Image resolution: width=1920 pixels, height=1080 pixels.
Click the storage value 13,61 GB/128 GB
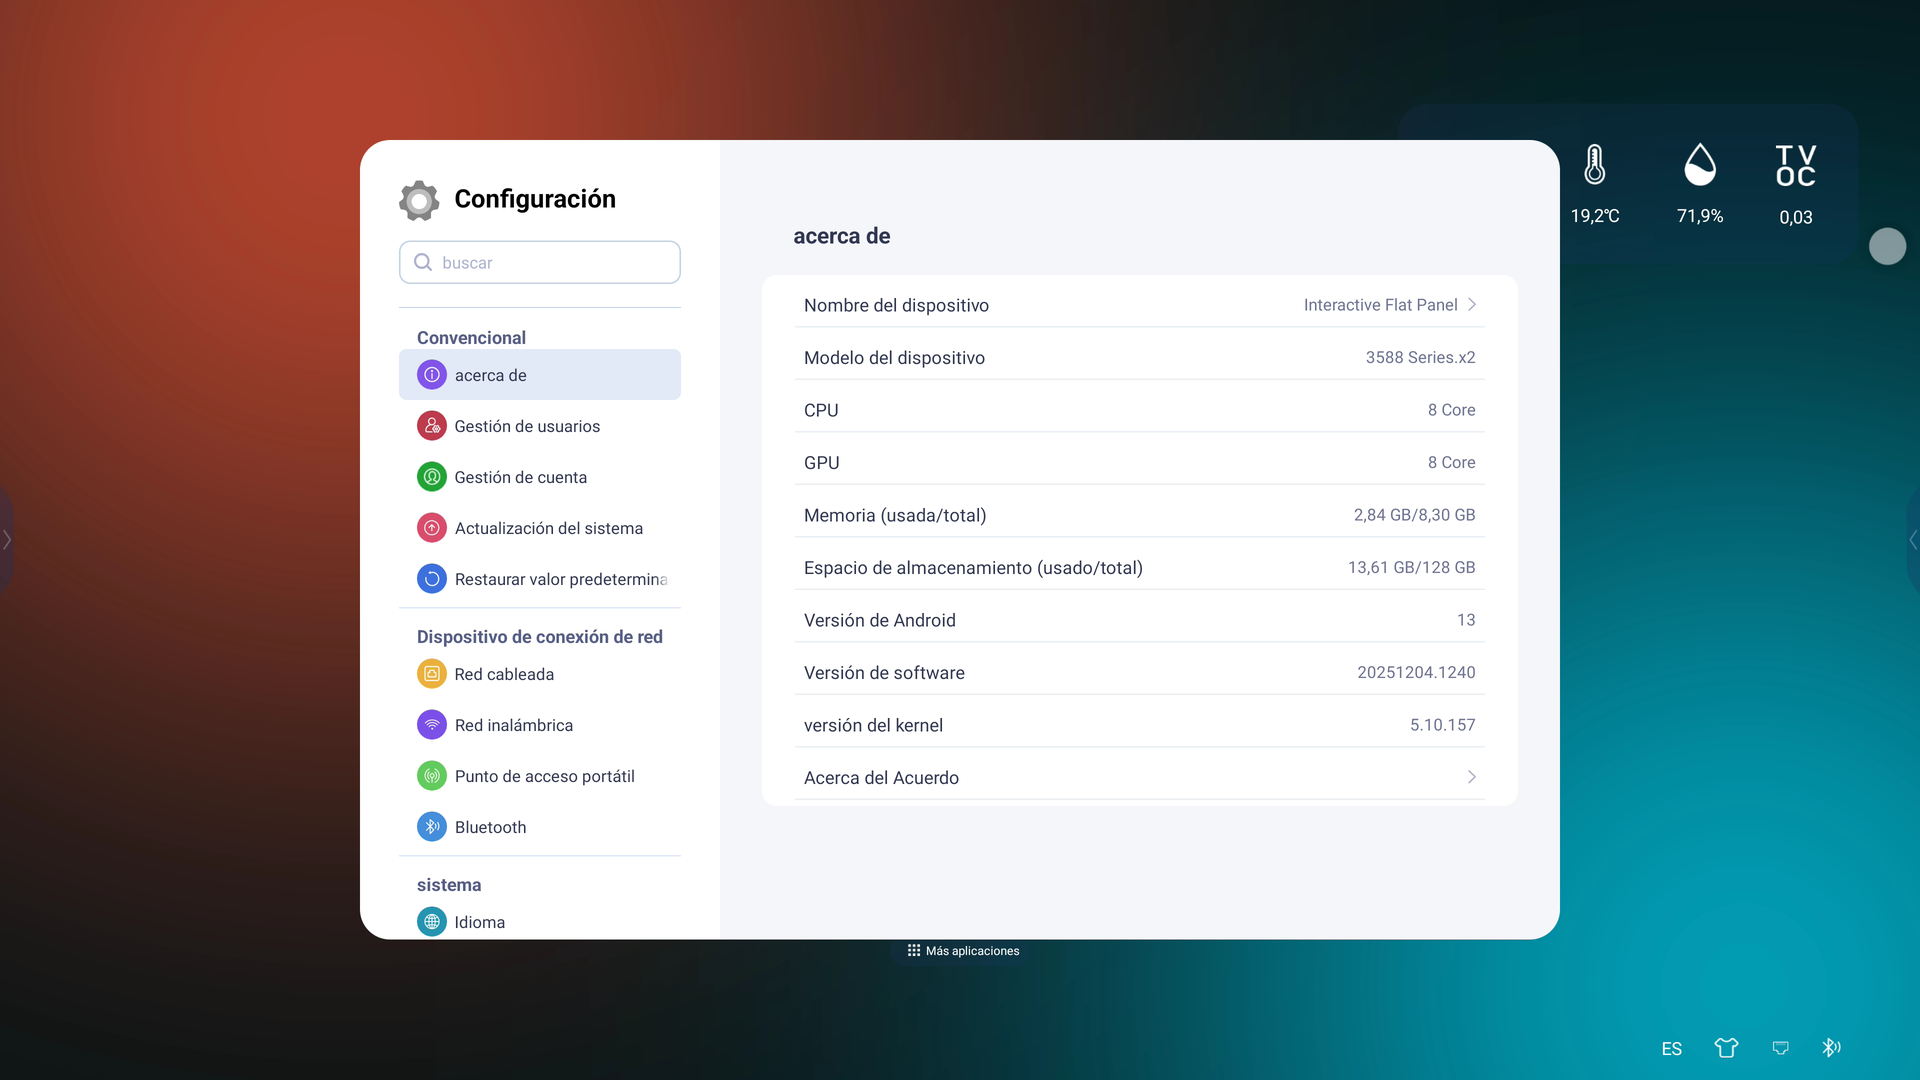click(x=1412, y=567)
